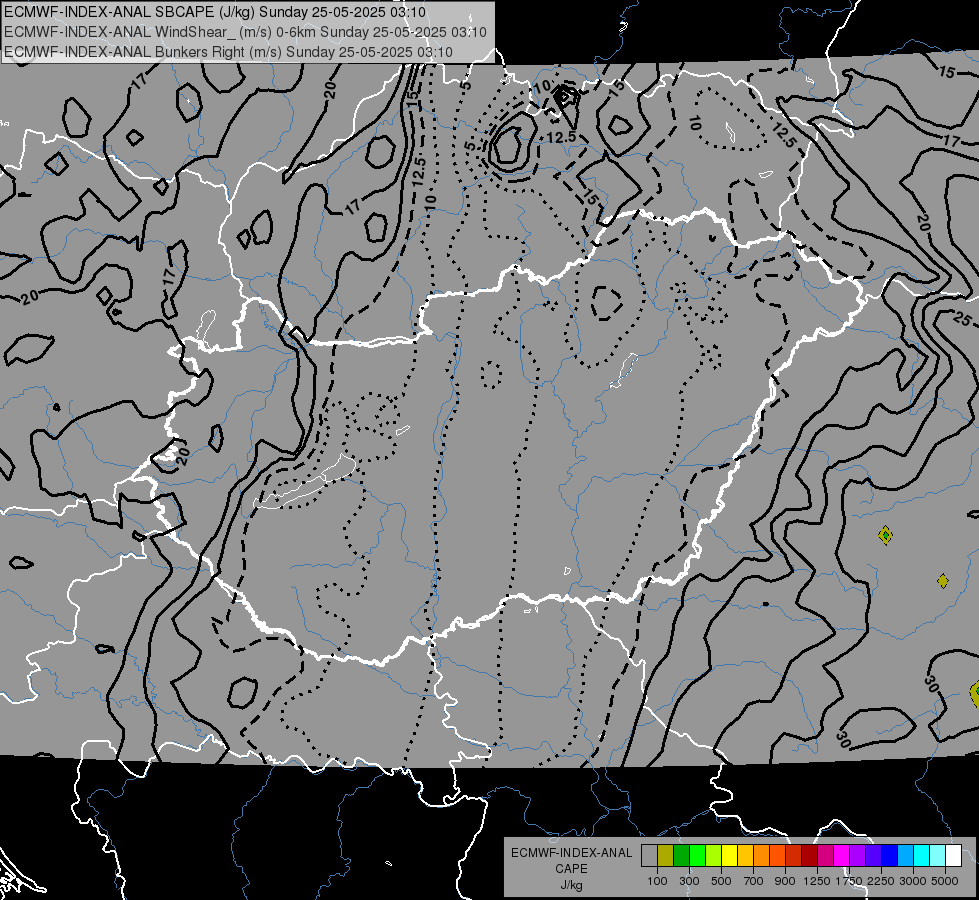This screenshot has height=900, width=979.
Task: Select the orange legend swatch
Action: click(762, 856)
